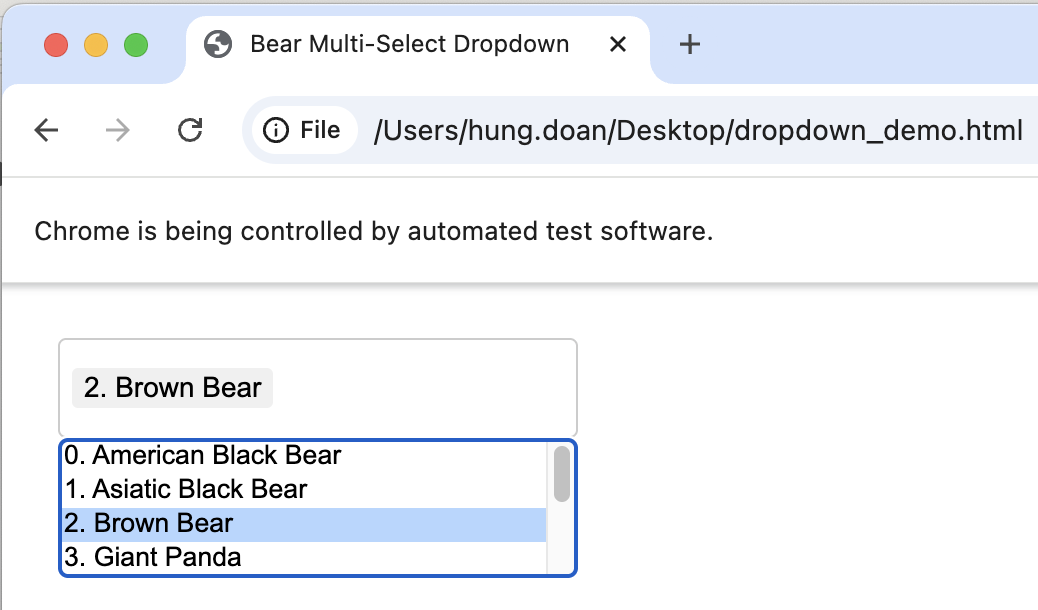Click empty area of selected items box
1038x610 pixels.
[430, 388]
